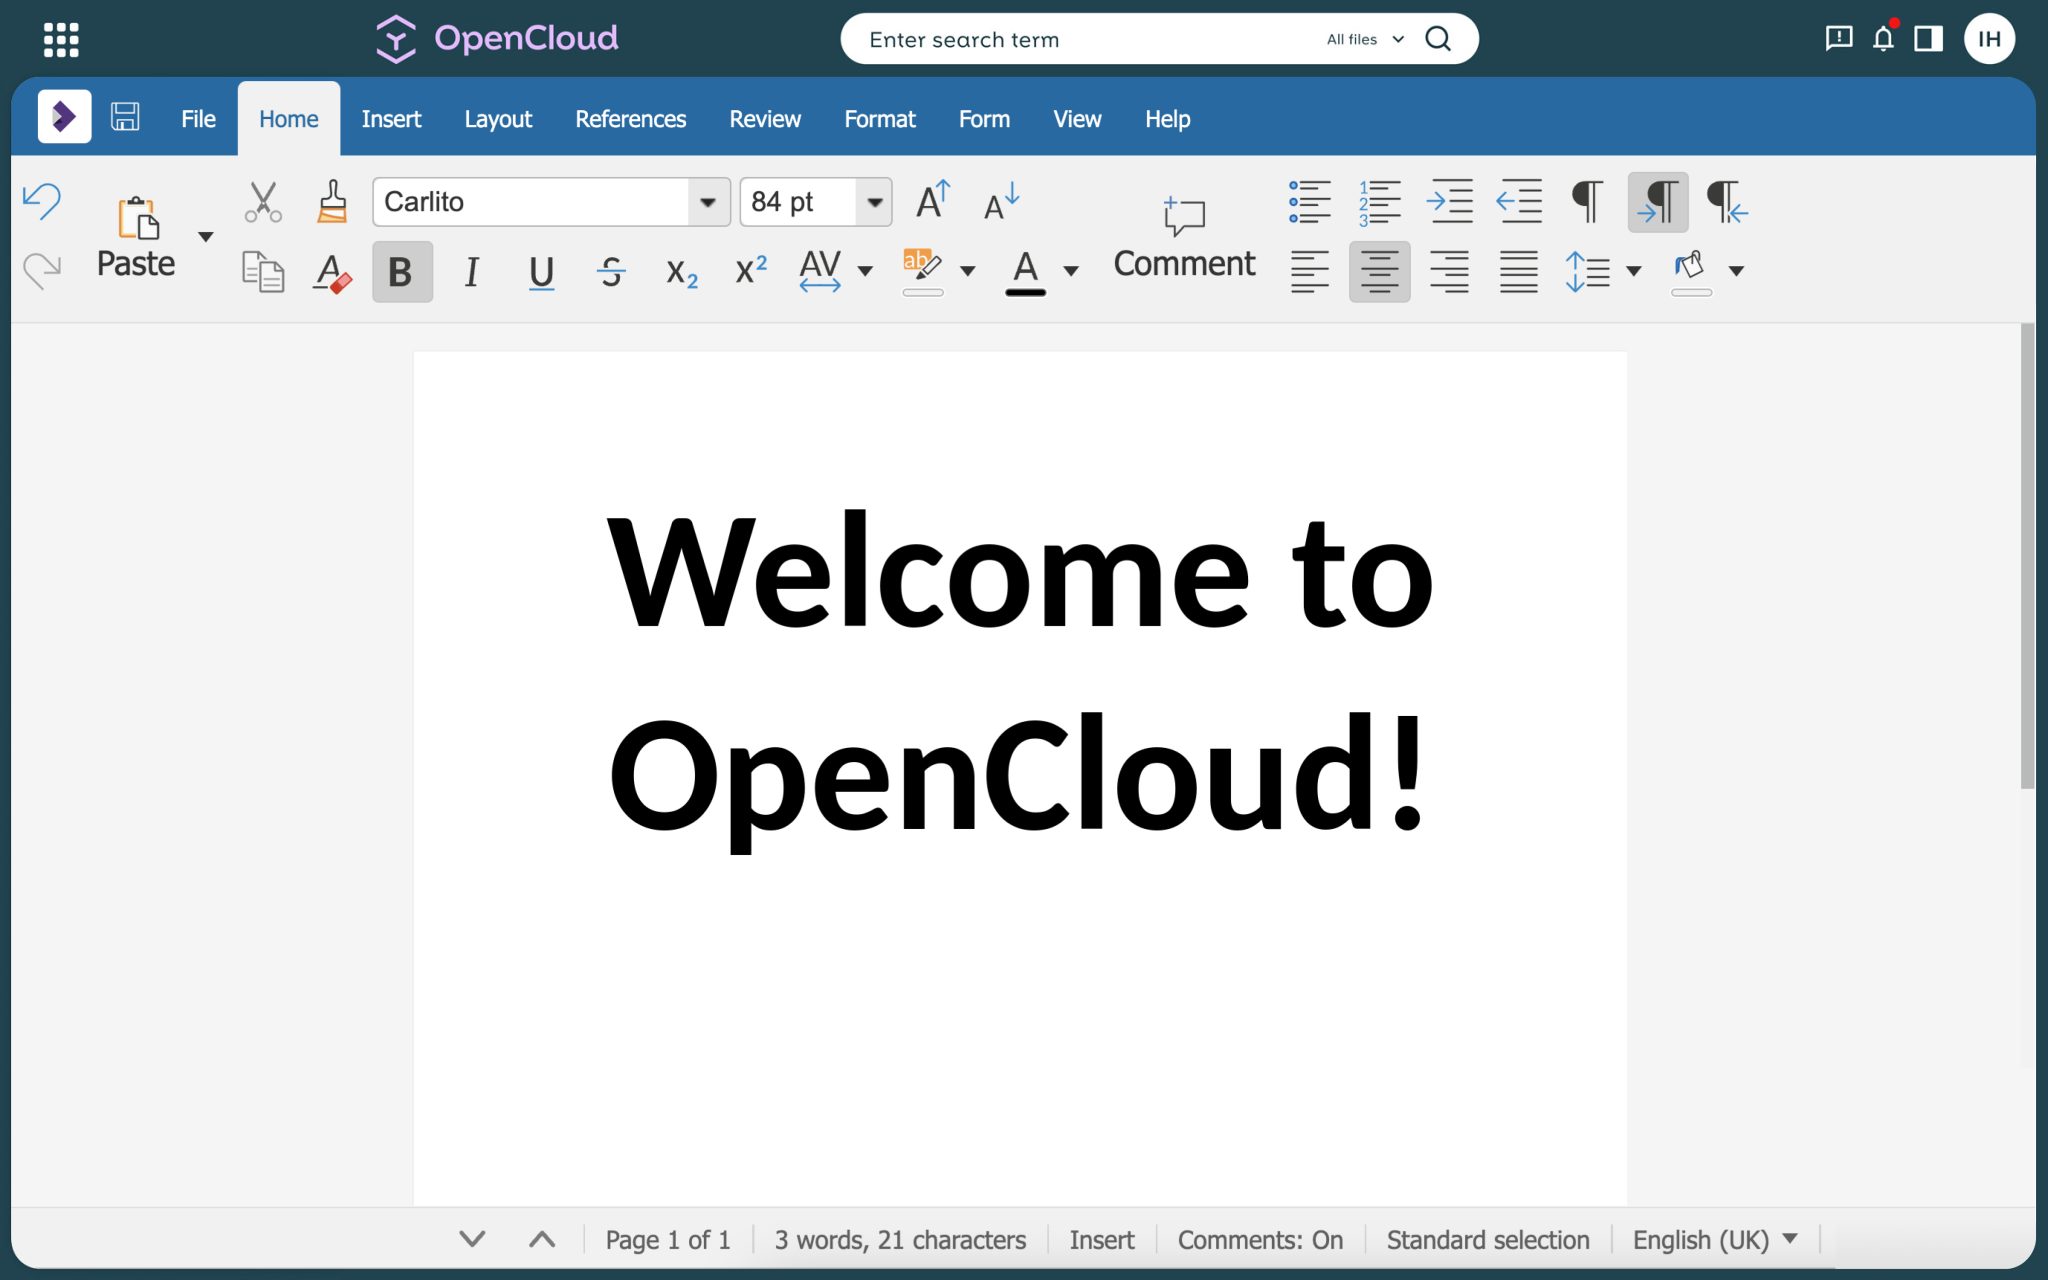Select the Format Painter tool

(331, 200)
